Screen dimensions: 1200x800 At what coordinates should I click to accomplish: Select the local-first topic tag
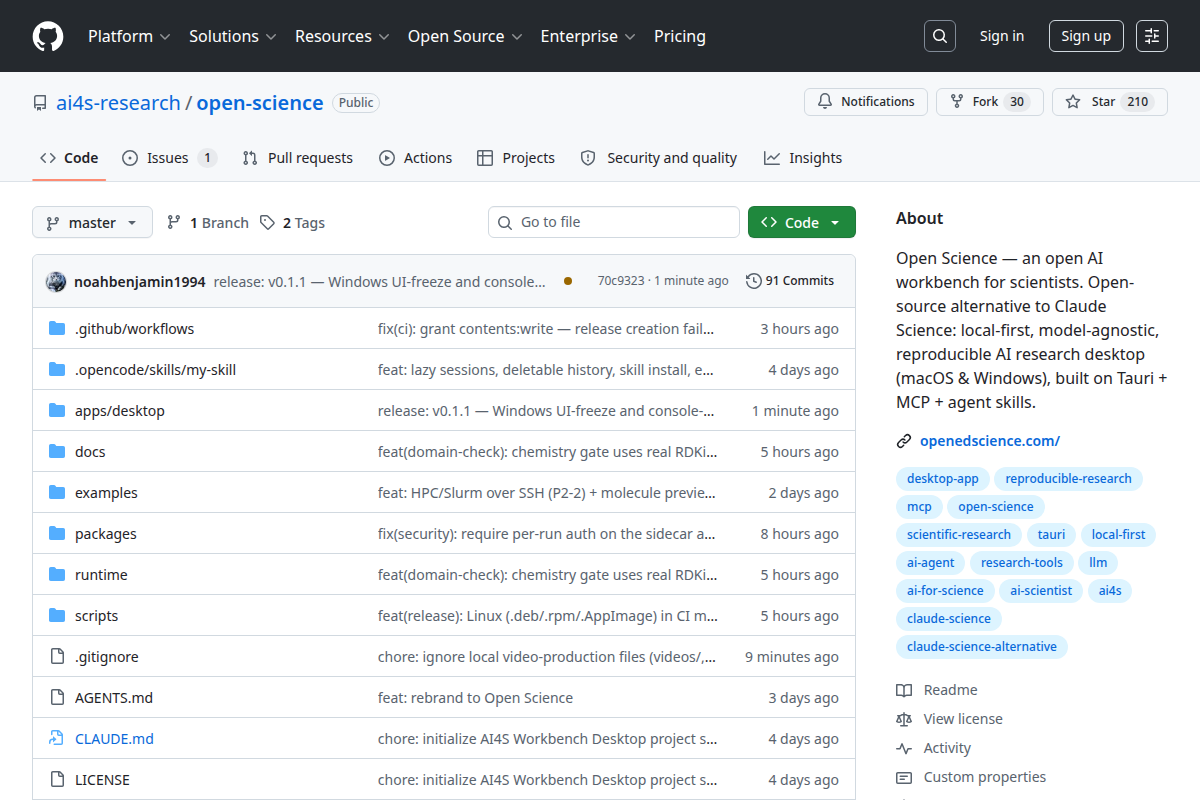coord(1119,535)
